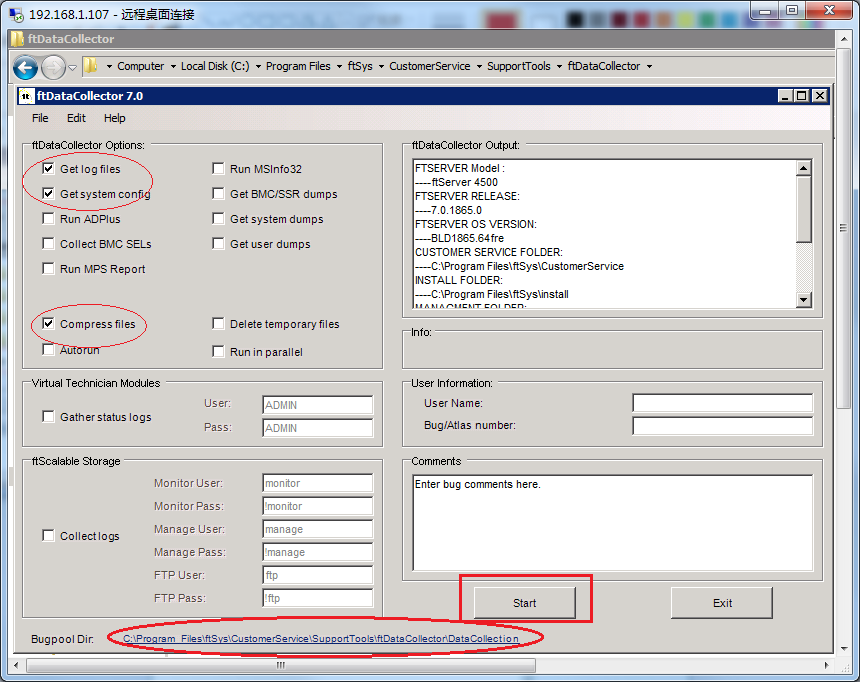Screen dimensions: 860x682
Task: Click the Start button
Action: coord(525,603)
